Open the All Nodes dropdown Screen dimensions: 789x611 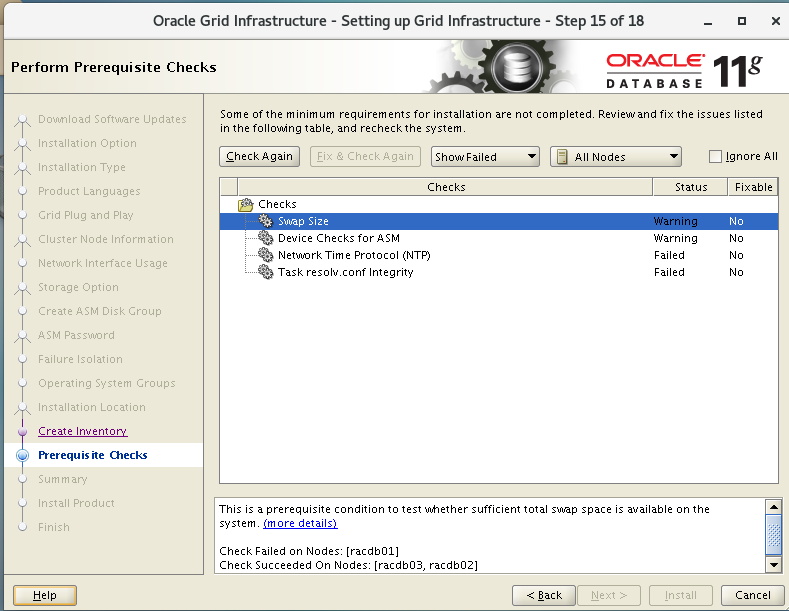[x=616, y=157]
